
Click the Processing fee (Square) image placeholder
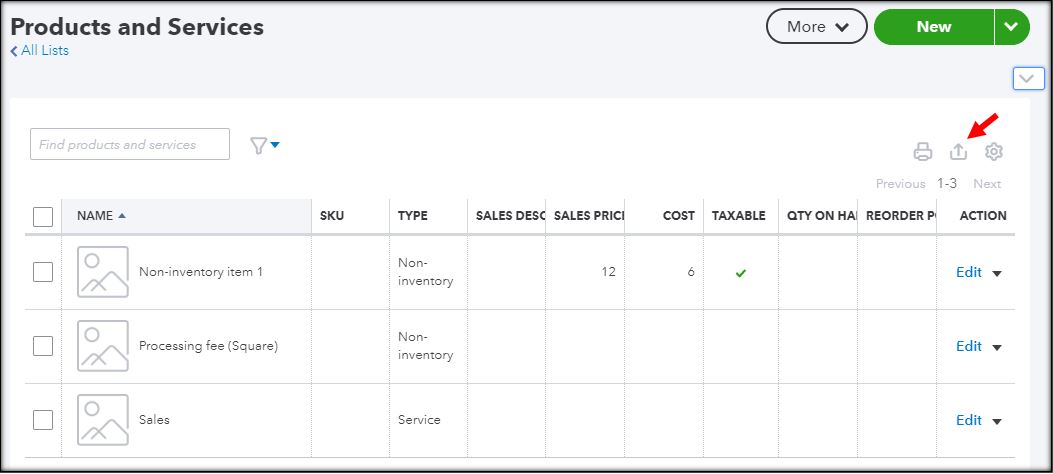pyautogui.click(x=103, y=346)
